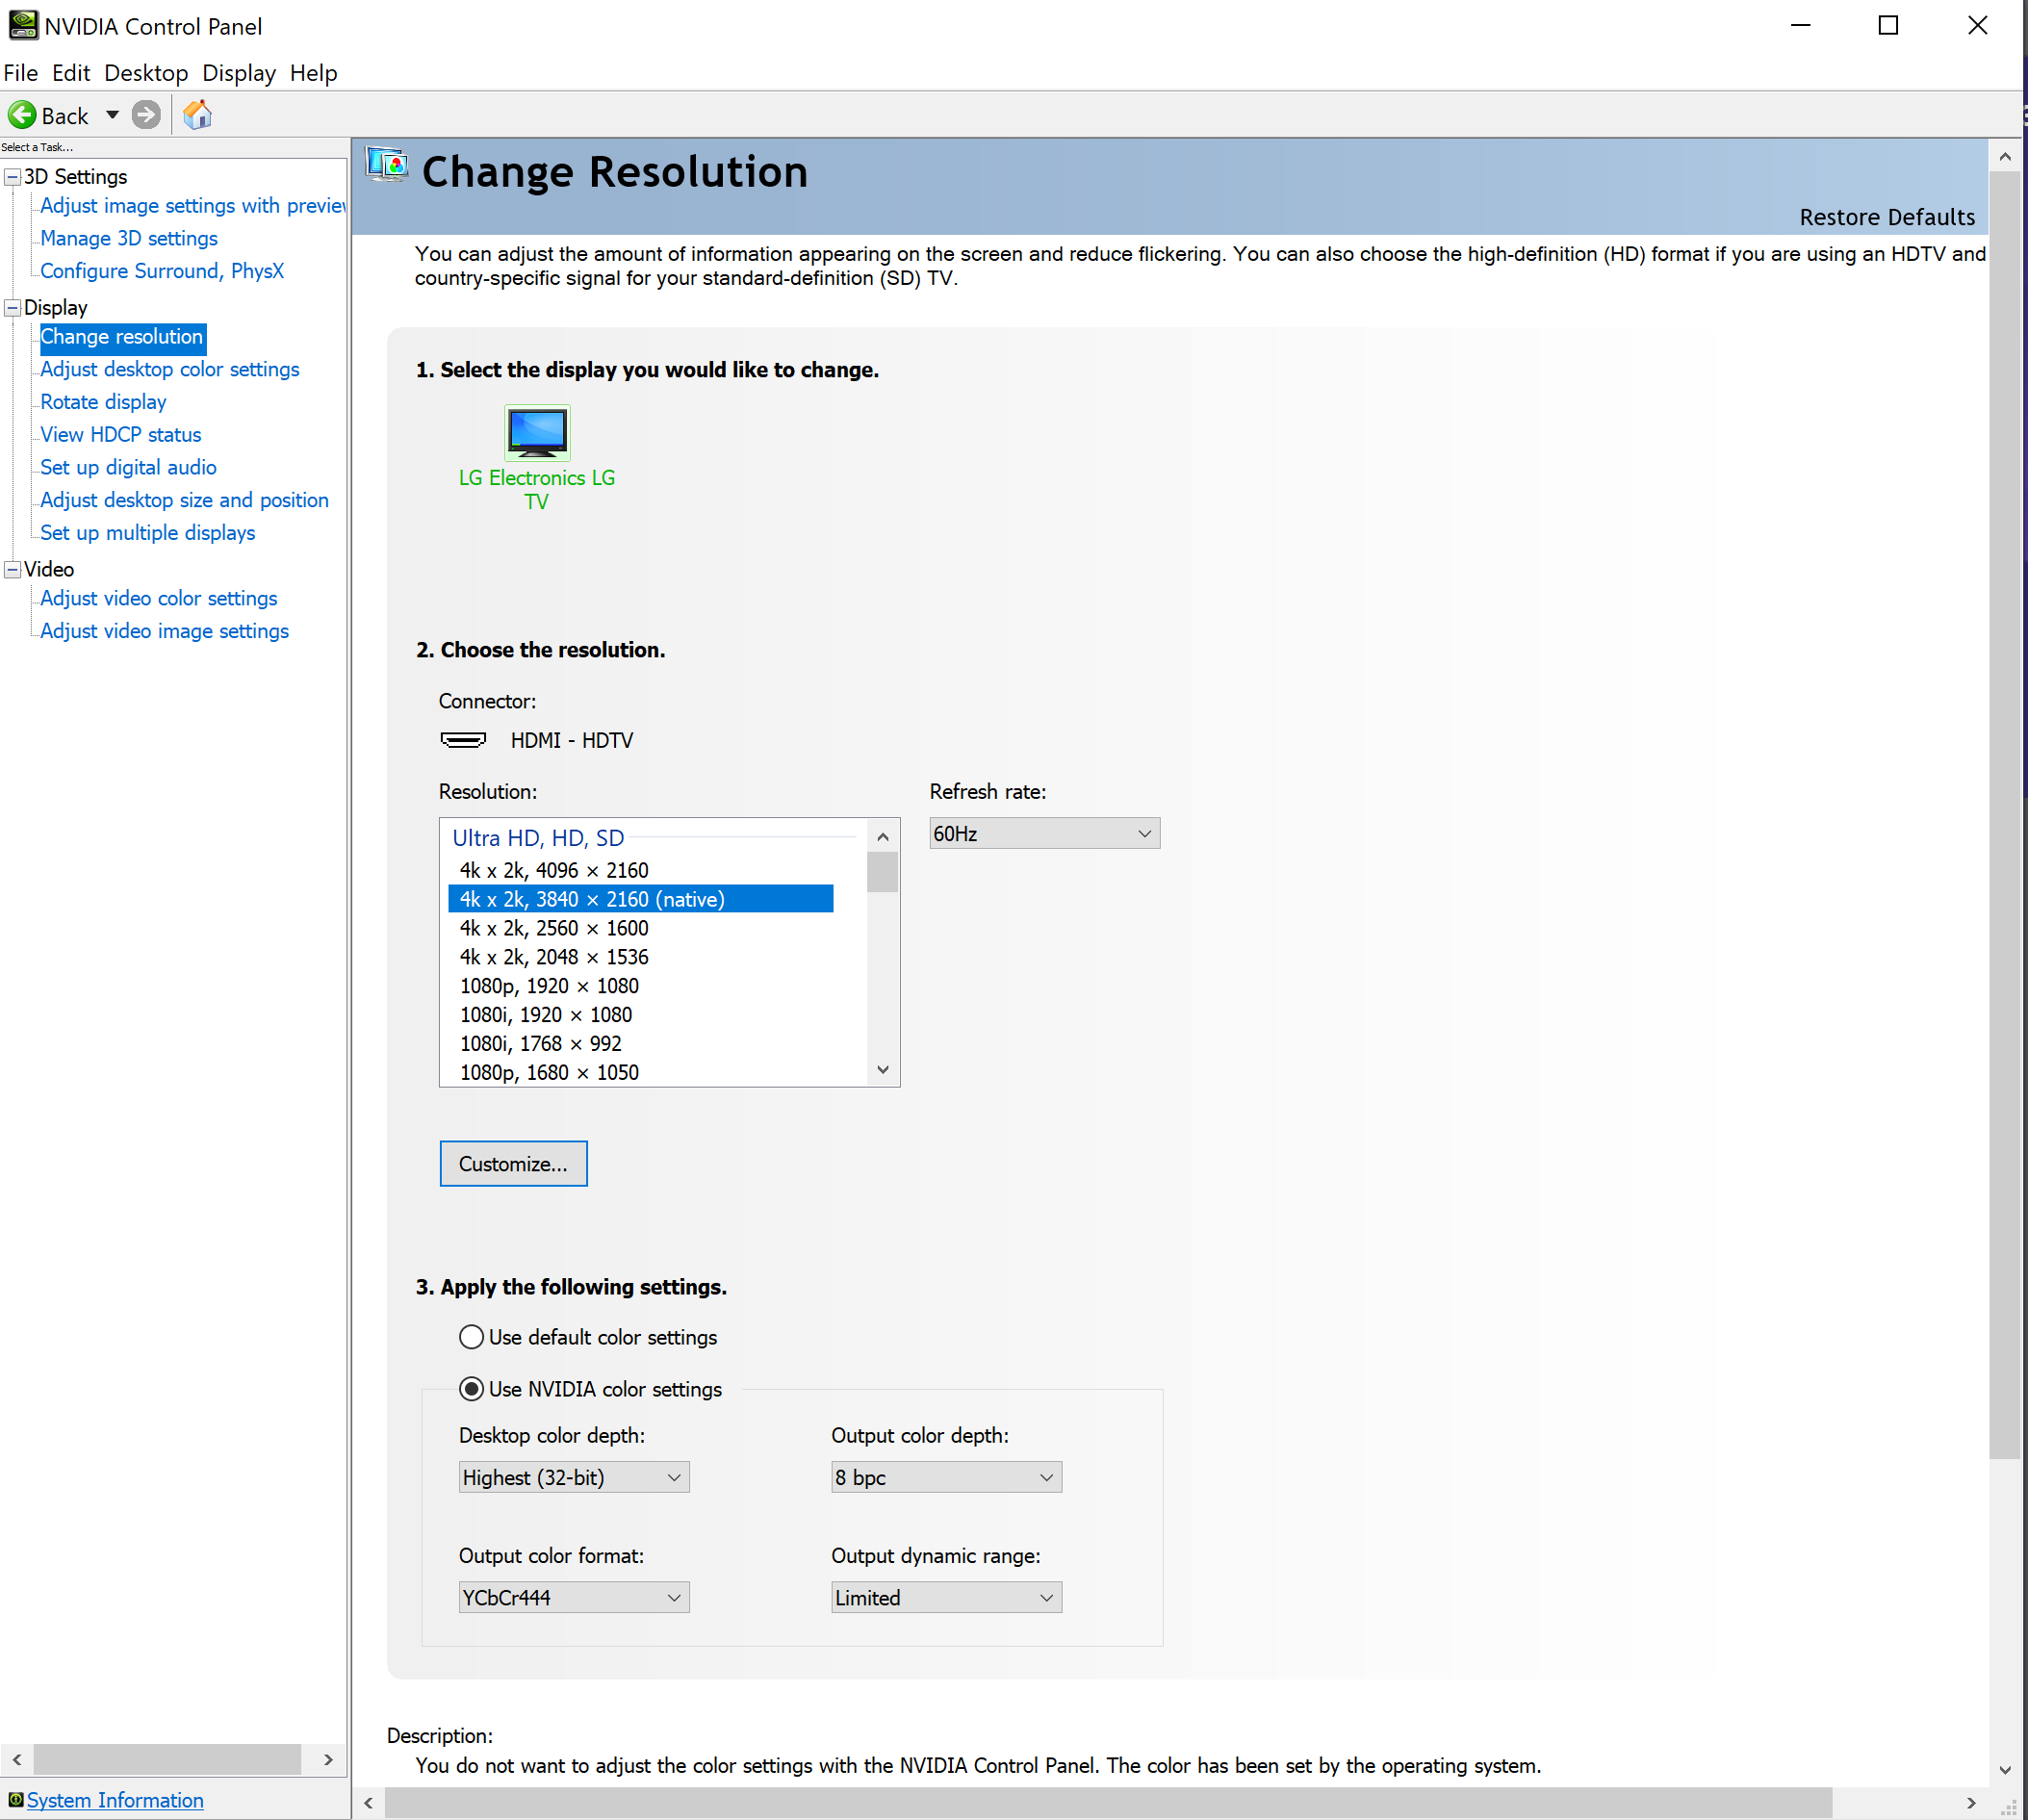Click main panel horizontal scroll left arrow
Image resolution: width=2028 pixels, height=1820 pixels.
point(369,1803)
